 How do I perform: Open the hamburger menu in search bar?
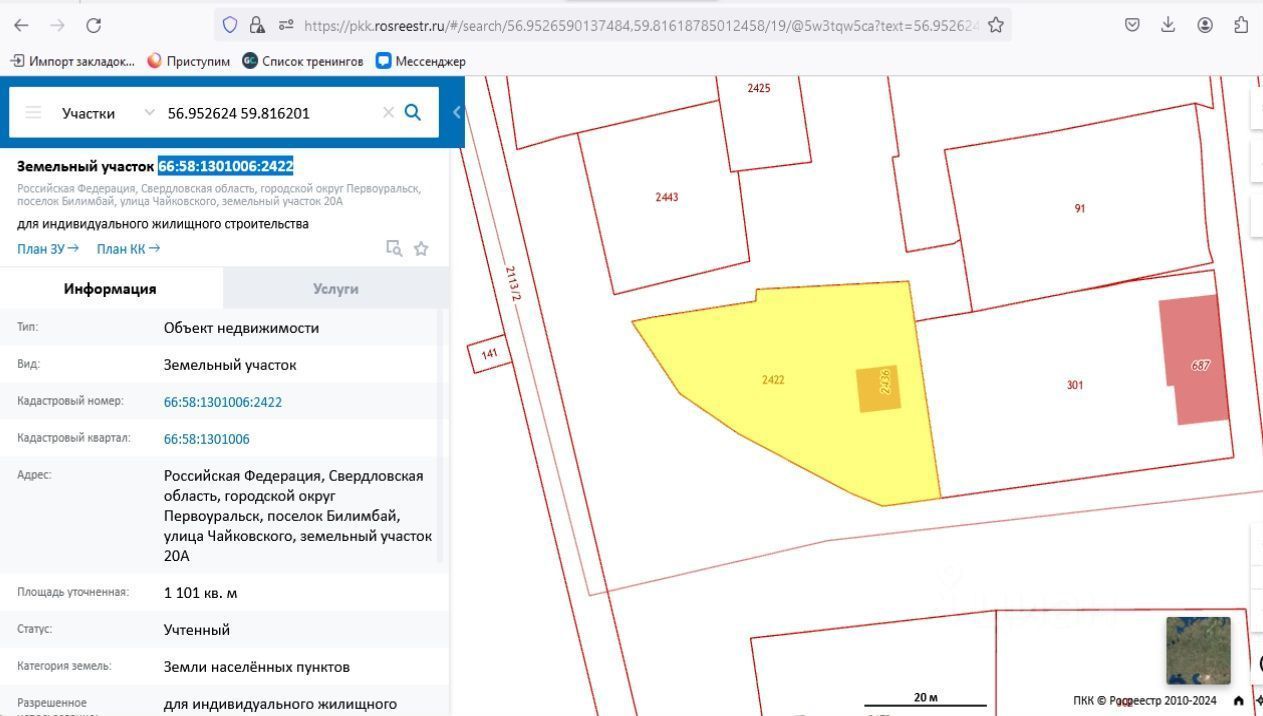click(x=33, y=113)
